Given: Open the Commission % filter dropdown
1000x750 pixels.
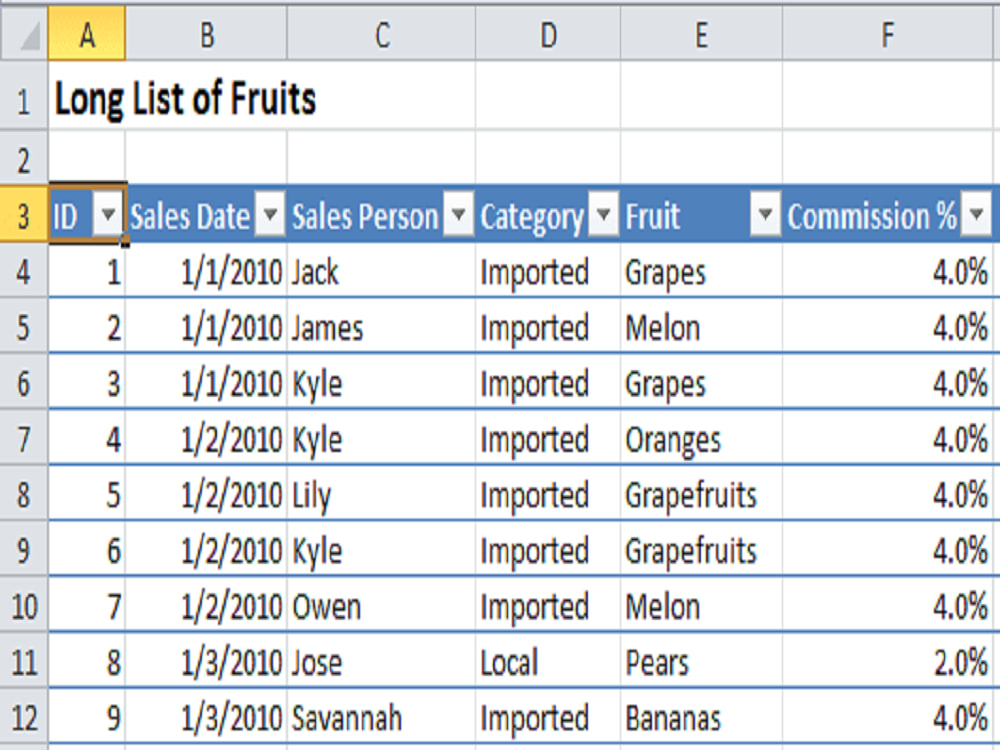Looking at the screenshot, I should coord(975,216).
